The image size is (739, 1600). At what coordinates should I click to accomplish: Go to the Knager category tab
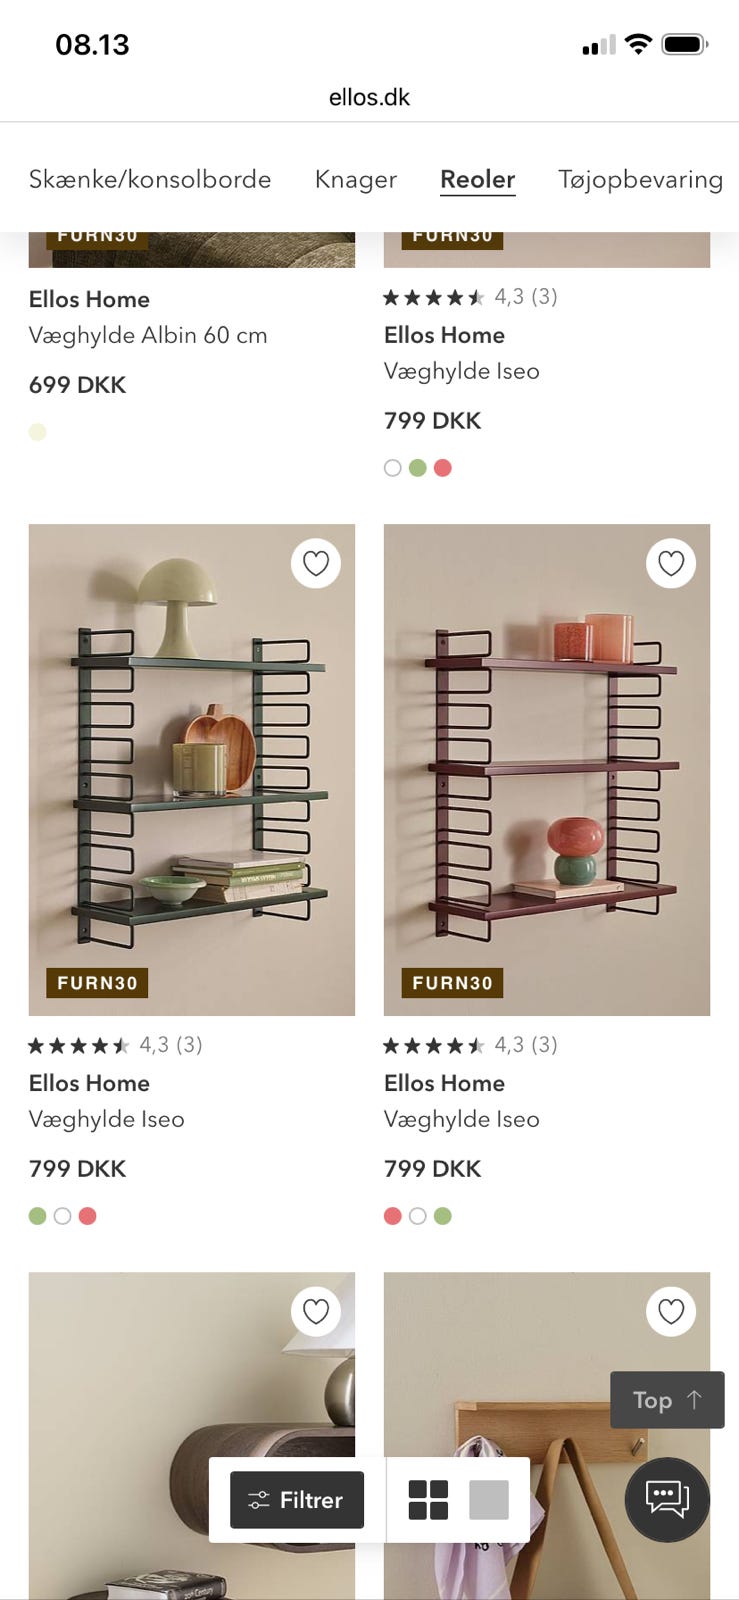[356, 179]
